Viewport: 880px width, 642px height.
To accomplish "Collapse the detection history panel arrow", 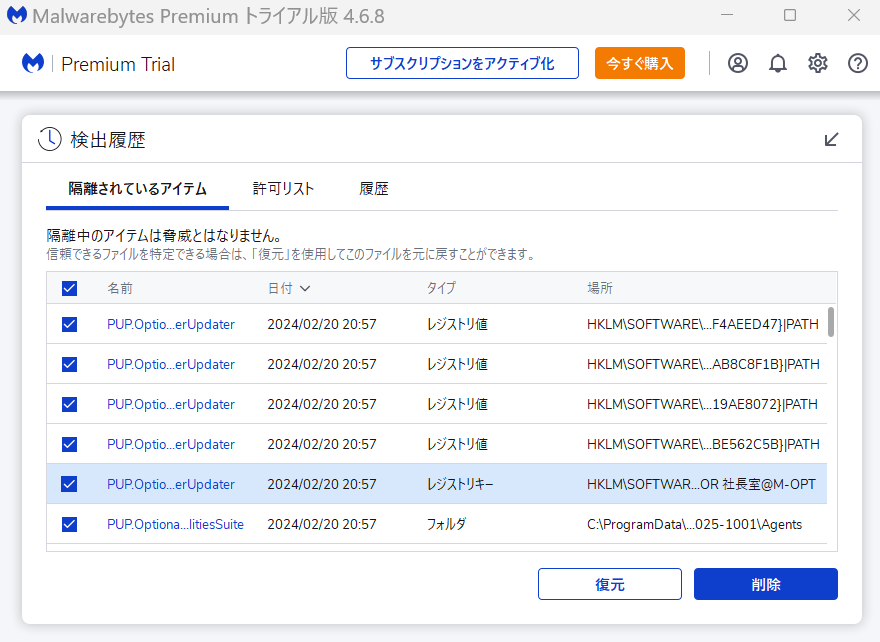I will (x=831, y=139).
